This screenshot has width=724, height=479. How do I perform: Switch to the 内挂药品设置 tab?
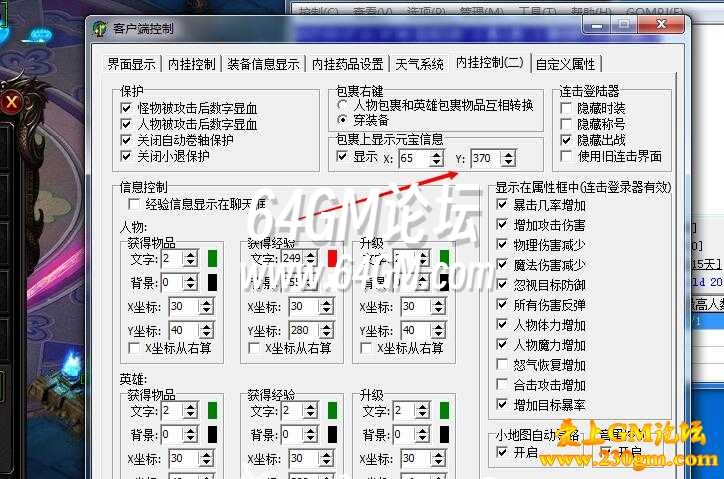tap(348, 64)
